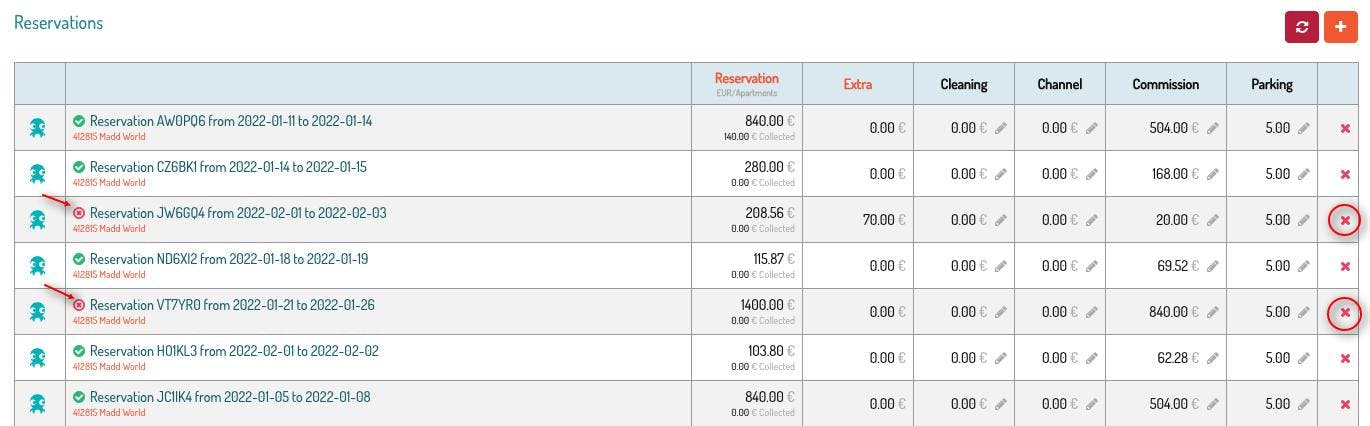Click octopus icon beside reservation JC1IK4
Viewport: 1370px width, 426px height.
38,403
